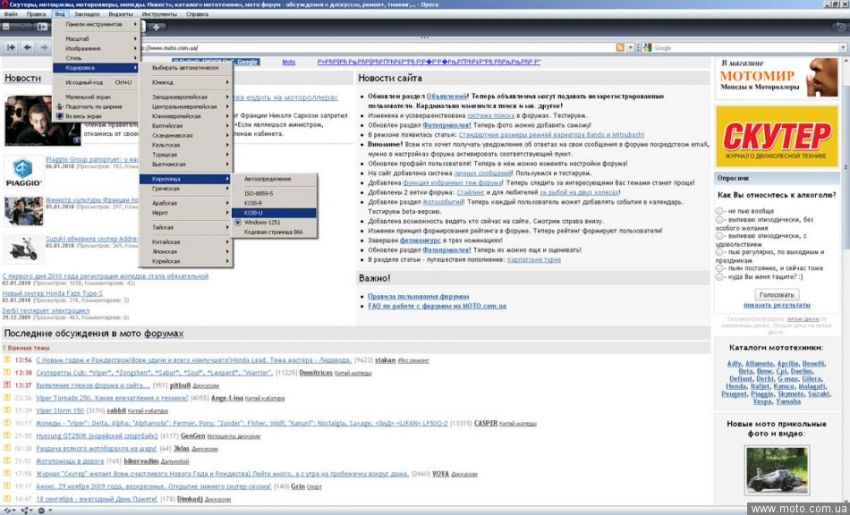The image size is (850, 515).
Task: Expand the Китайская encoding submenu
Action: (x=186, y=242)
